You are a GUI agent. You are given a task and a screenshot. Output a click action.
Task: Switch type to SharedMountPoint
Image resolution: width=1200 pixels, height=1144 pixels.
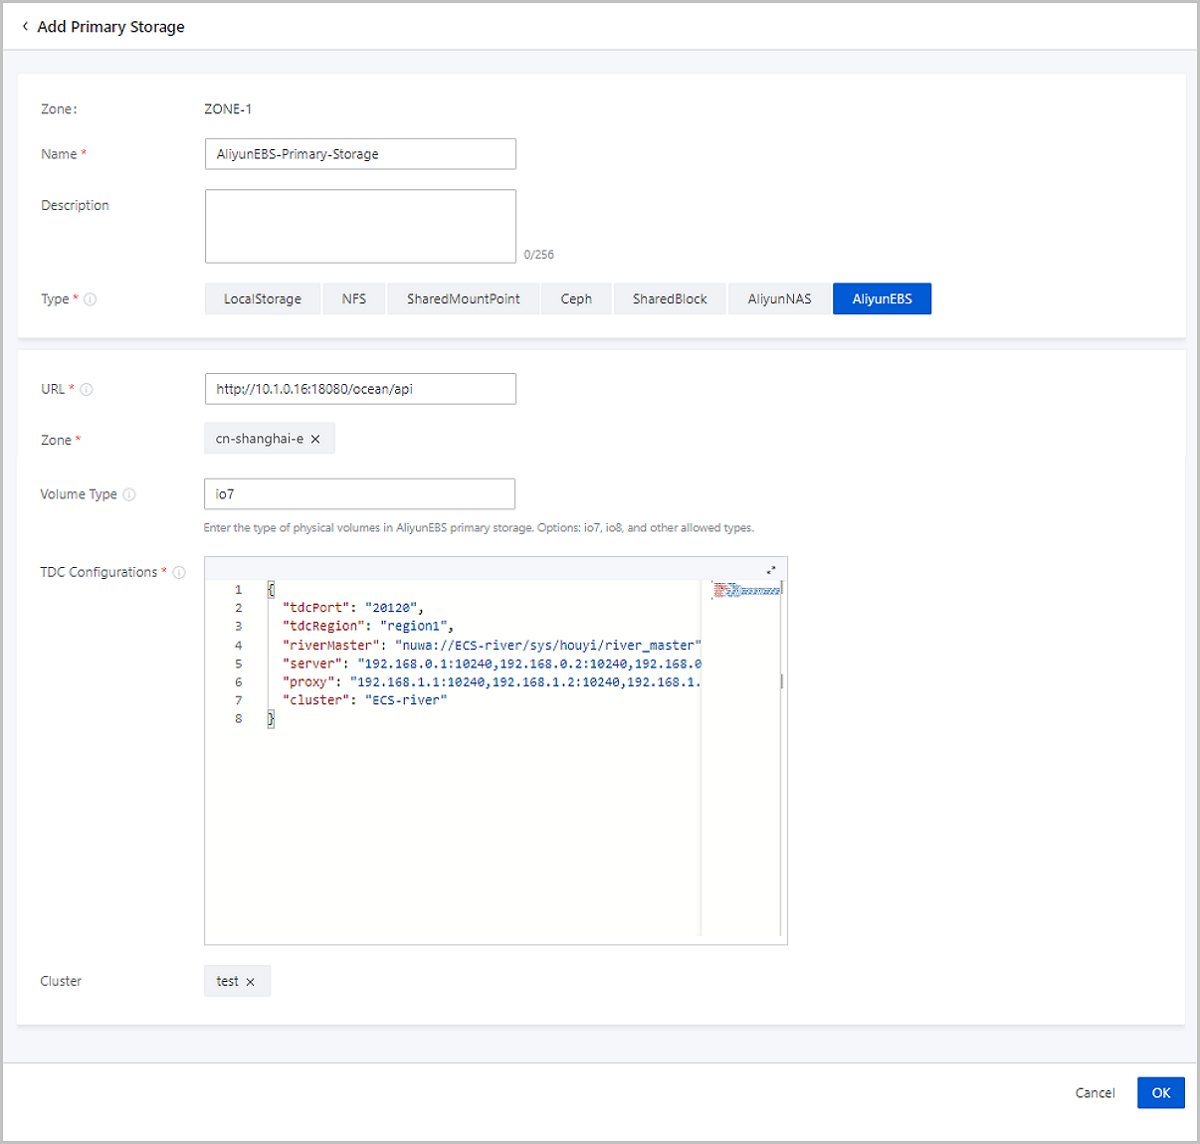point(463,299)
